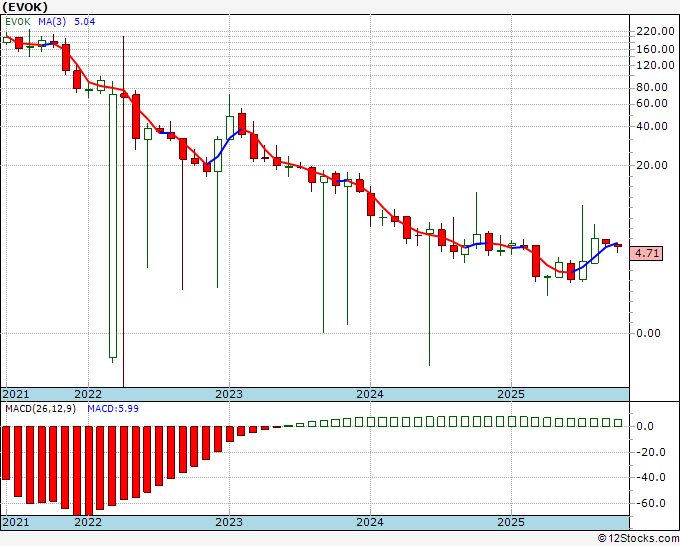Click the 2023 label on price chart axis
The image size is (680, 546).
229,394
